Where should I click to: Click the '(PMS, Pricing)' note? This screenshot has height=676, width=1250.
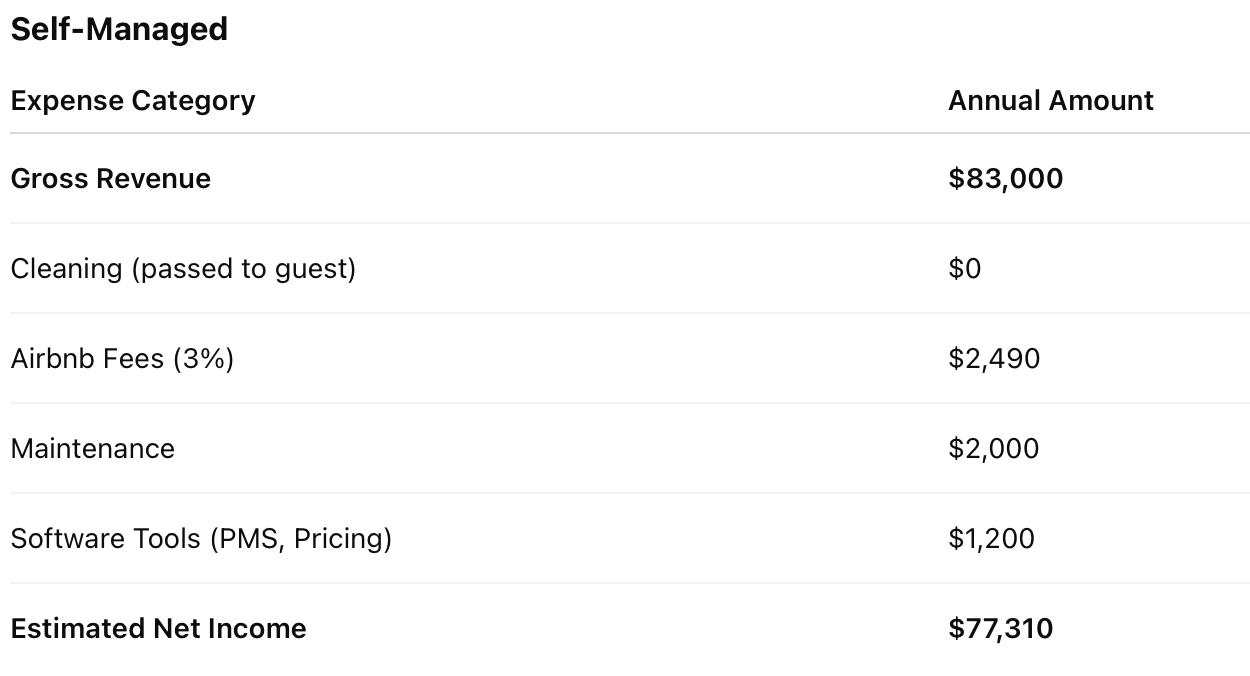301,539
